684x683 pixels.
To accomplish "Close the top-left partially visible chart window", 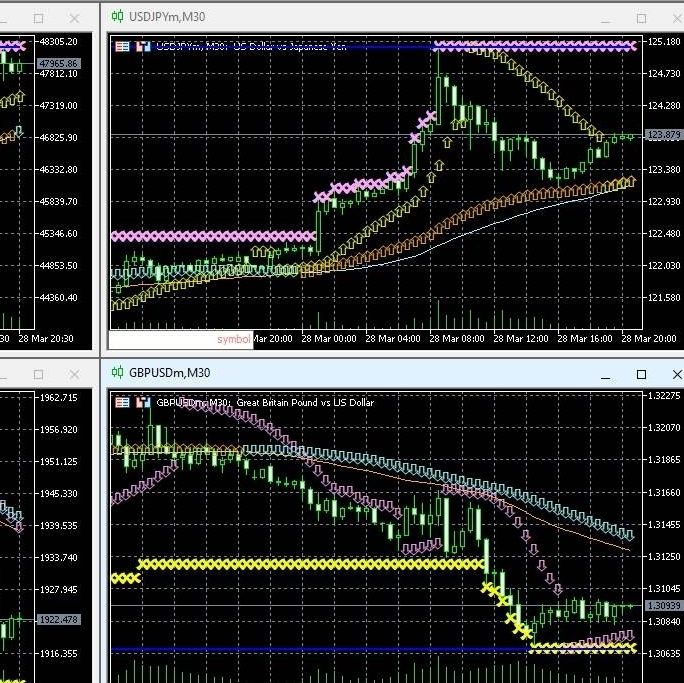I will 74,18.
